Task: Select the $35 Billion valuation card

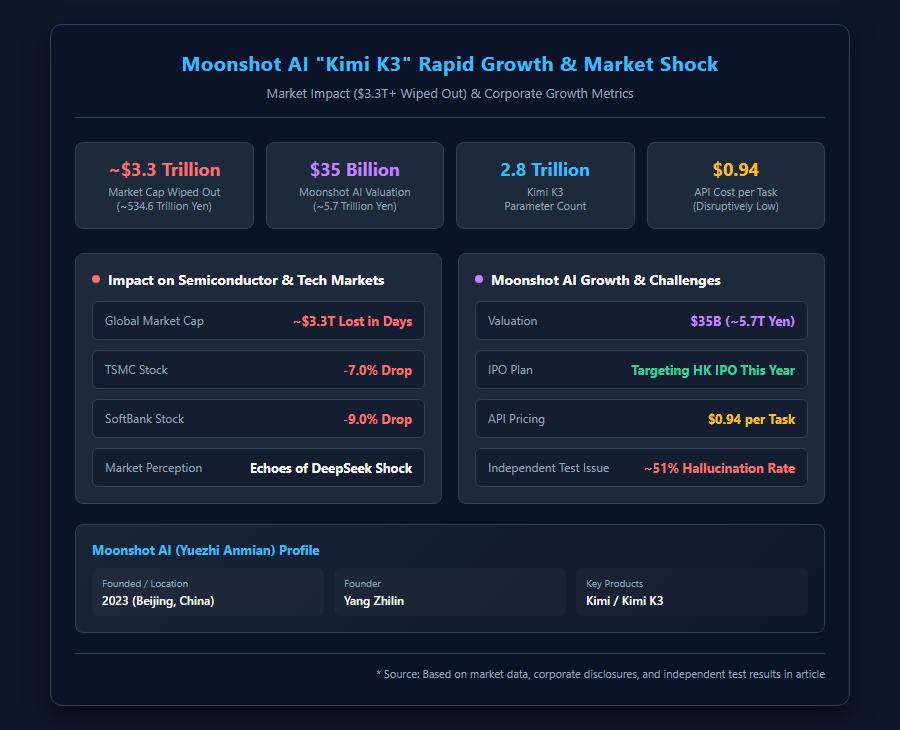Action: (x=355, y=185)
